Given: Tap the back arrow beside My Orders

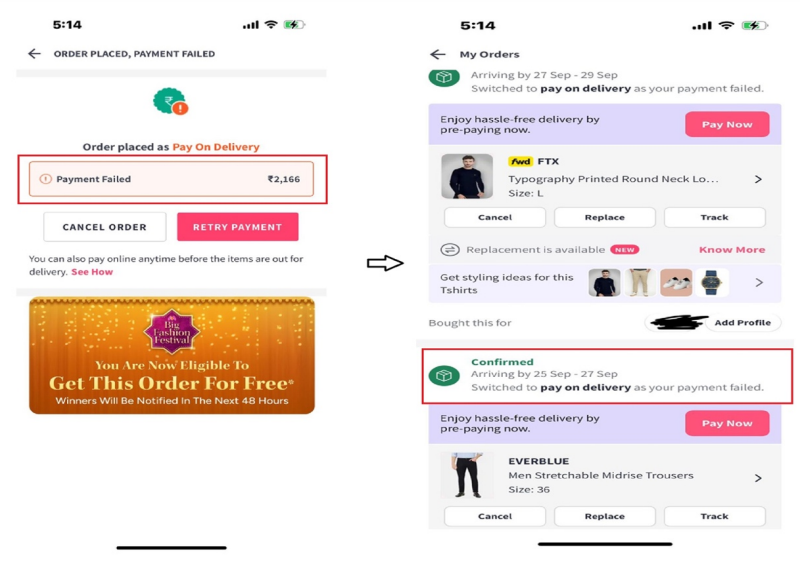Looking at the screenshot, I should coord(438,54).
